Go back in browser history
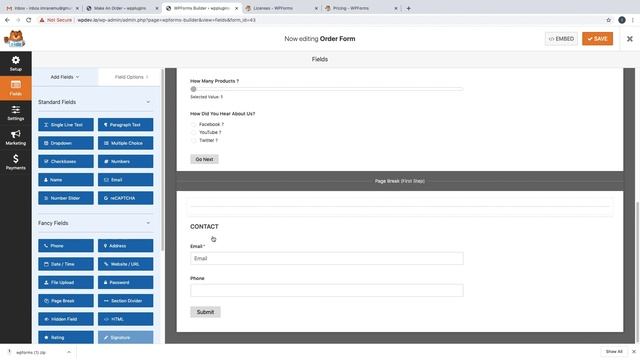Screen dimensions: 640x360 [x=7, y=20]
